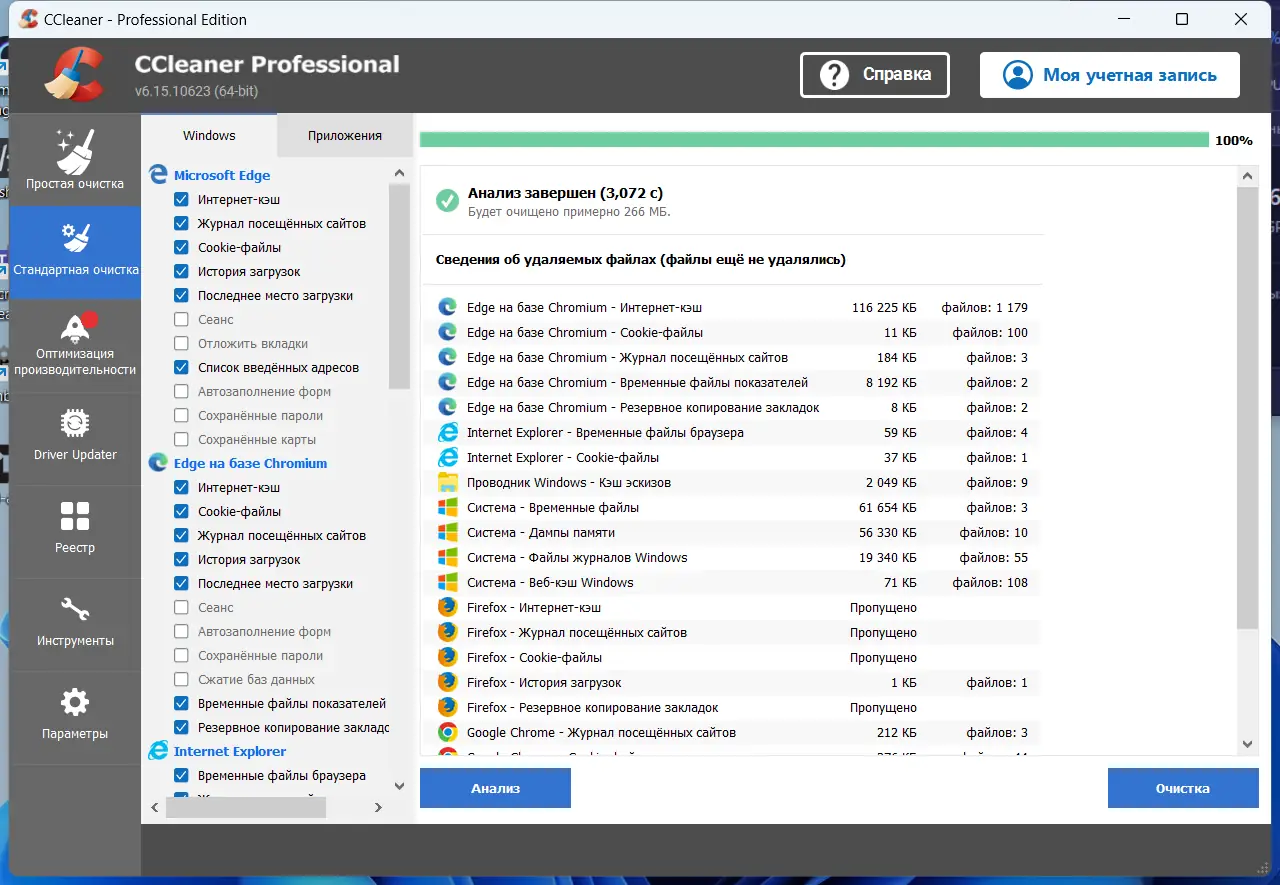Open Простая очистка broom icon
The height and width of the screenshot is (885, 1280).
coord(75,151)
